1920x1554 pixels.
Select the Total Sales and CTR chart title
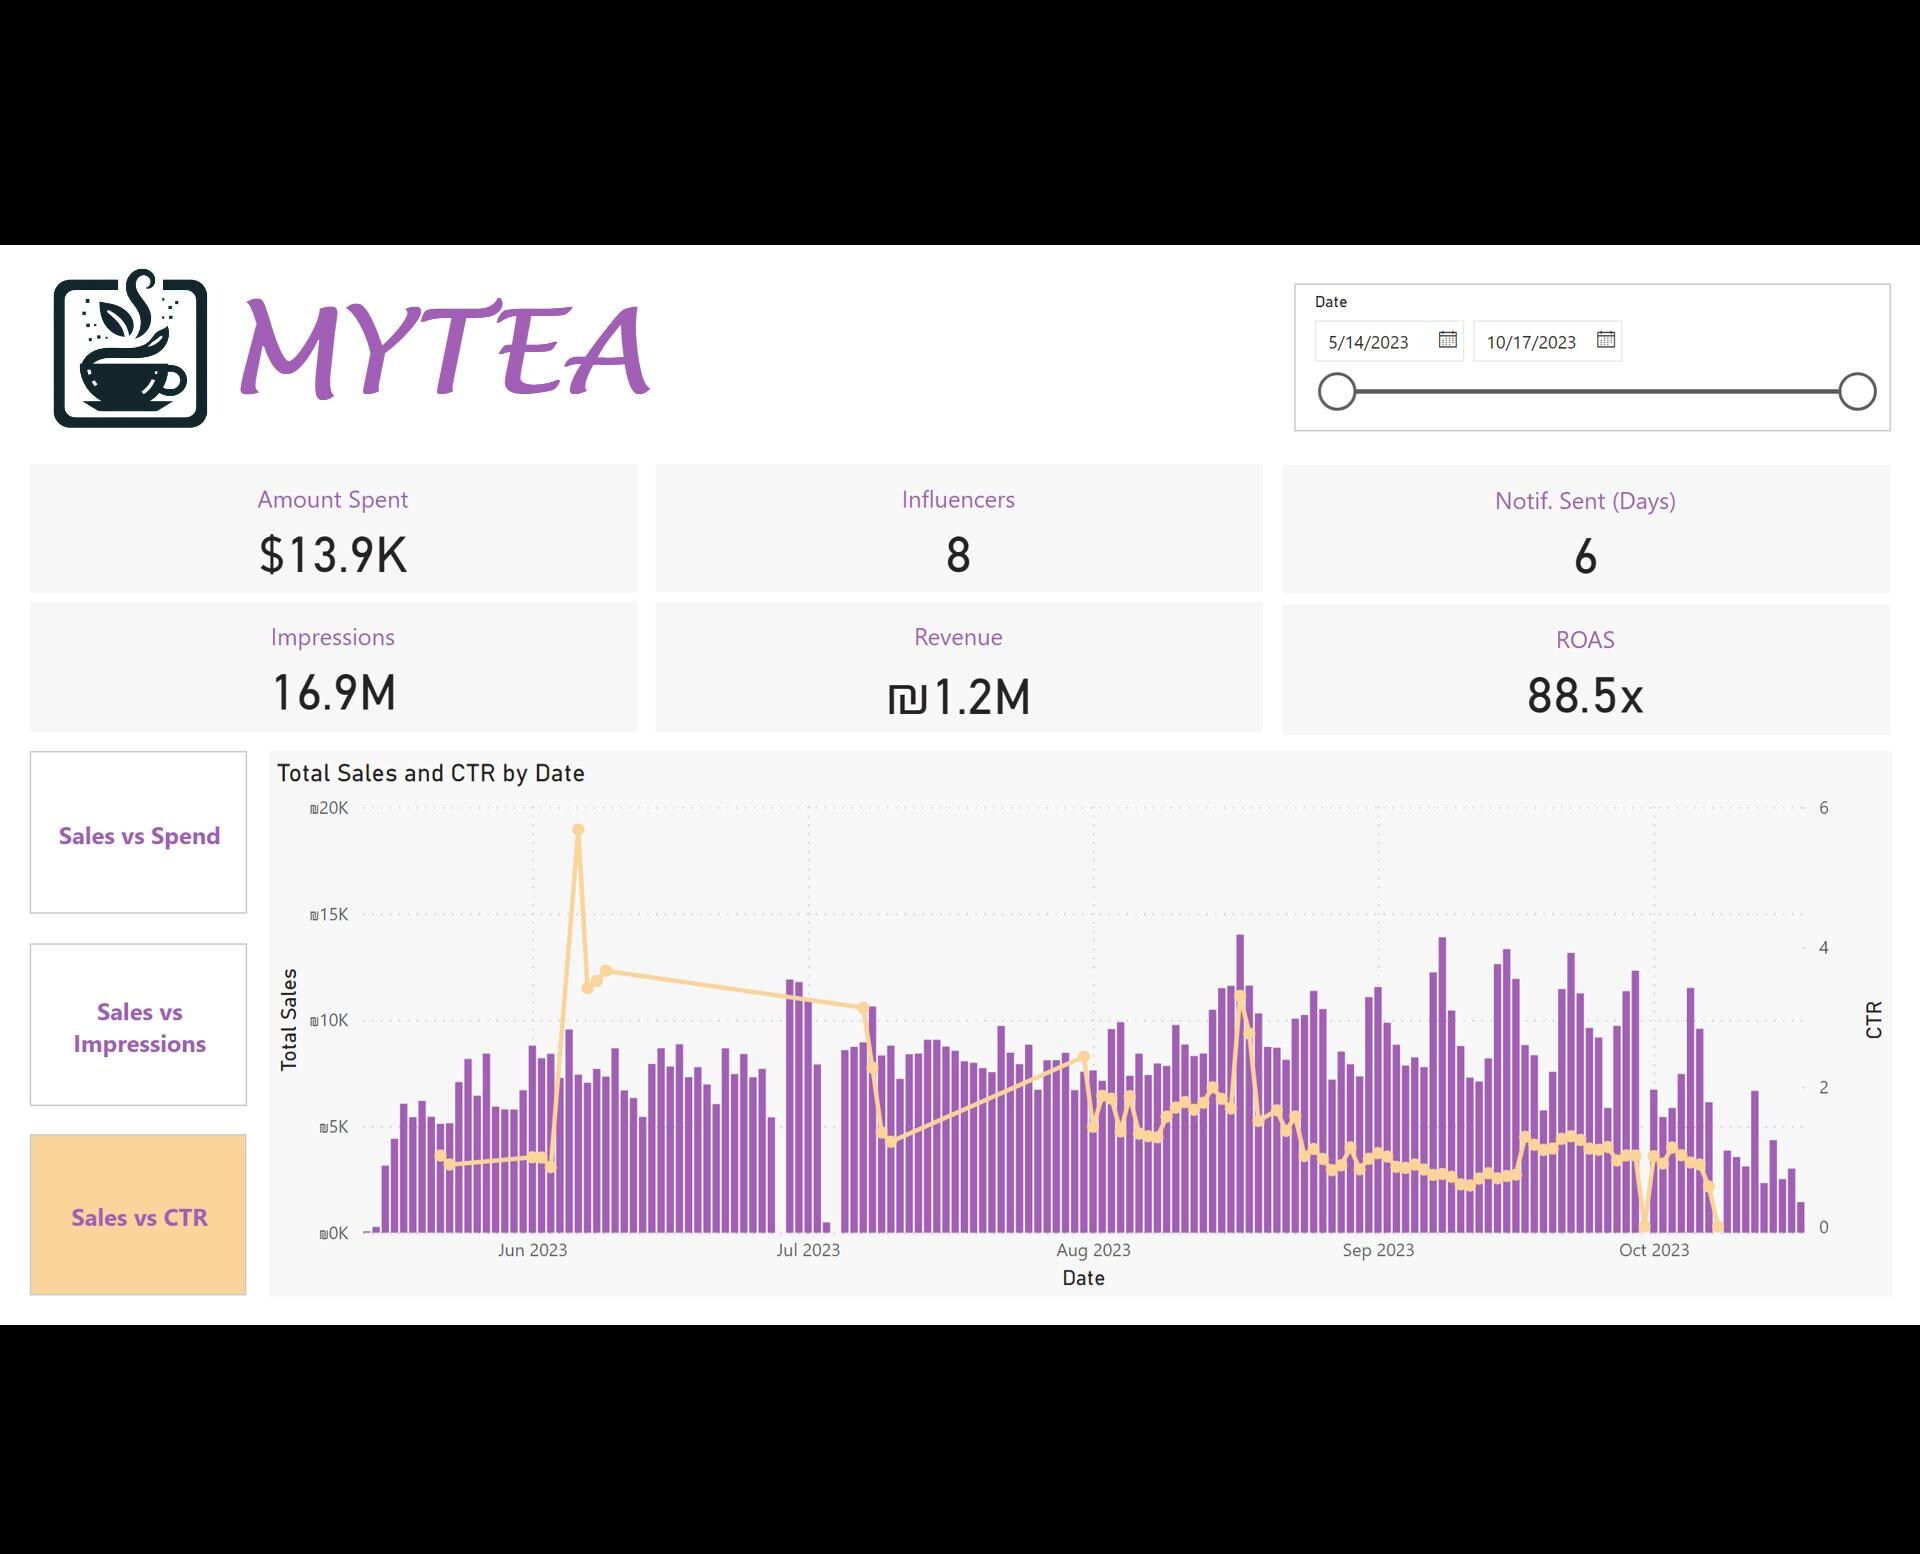click(x=430, y=773)
